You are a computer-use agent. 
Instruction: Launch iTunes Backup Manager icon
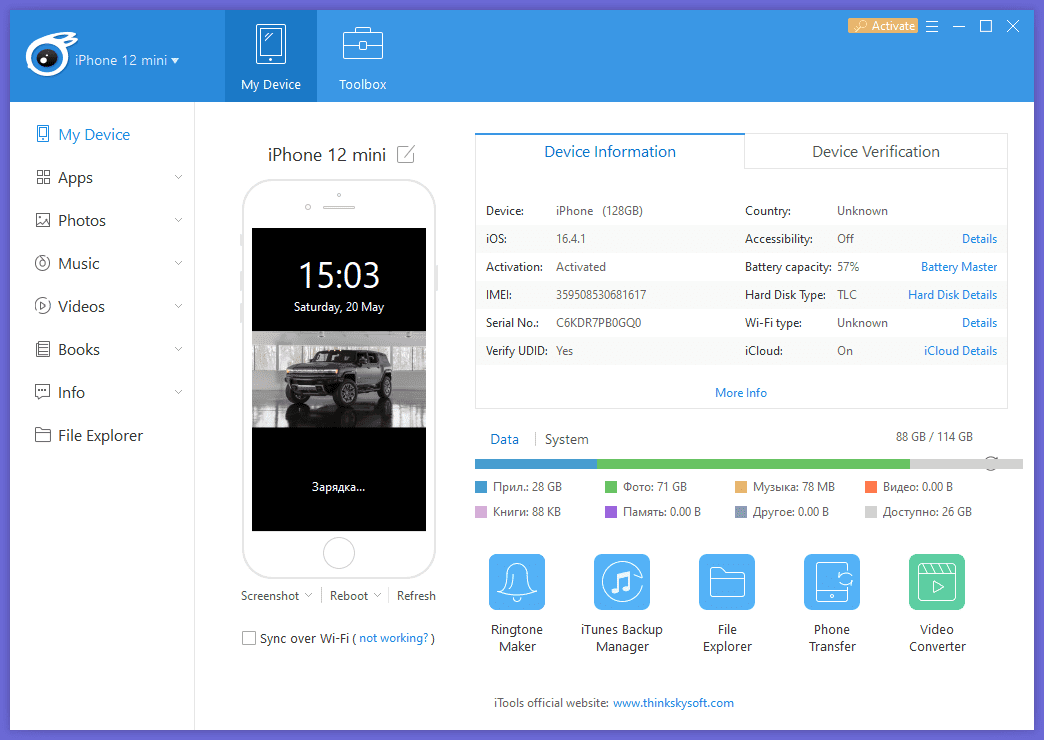(622, 581)
